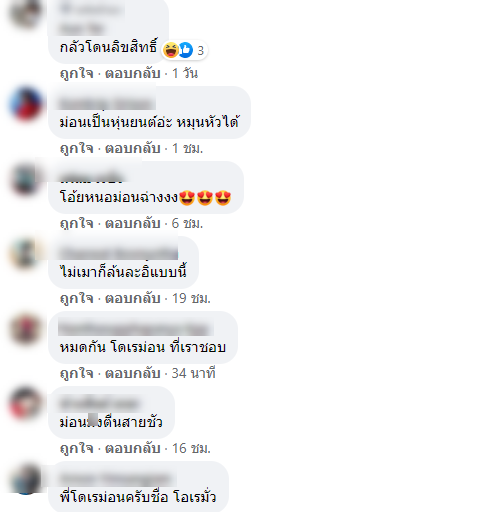The height and width of the screenshot is (512, 477).
Task: Open the avatar beside 'หมดกัน โดเรม่อน' comment
Action: [x=25, y=328]
